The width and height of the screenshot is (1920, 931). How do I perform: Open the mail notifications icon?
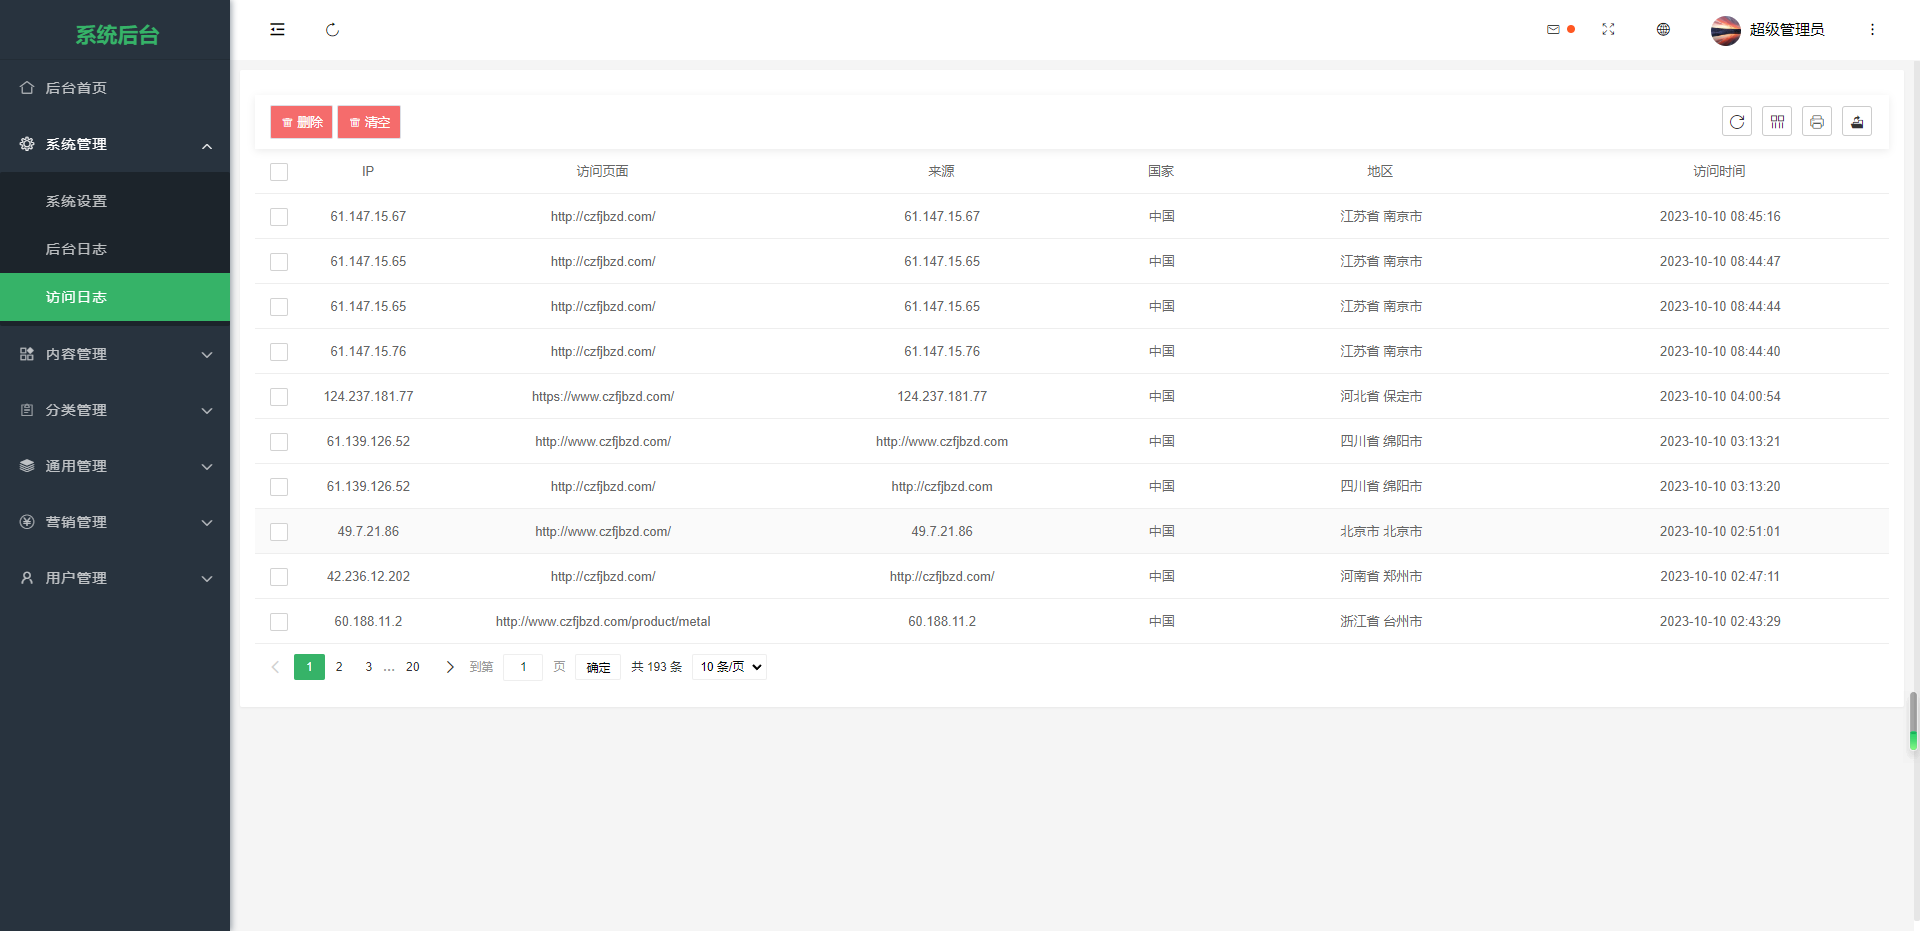pos(1553,30)
